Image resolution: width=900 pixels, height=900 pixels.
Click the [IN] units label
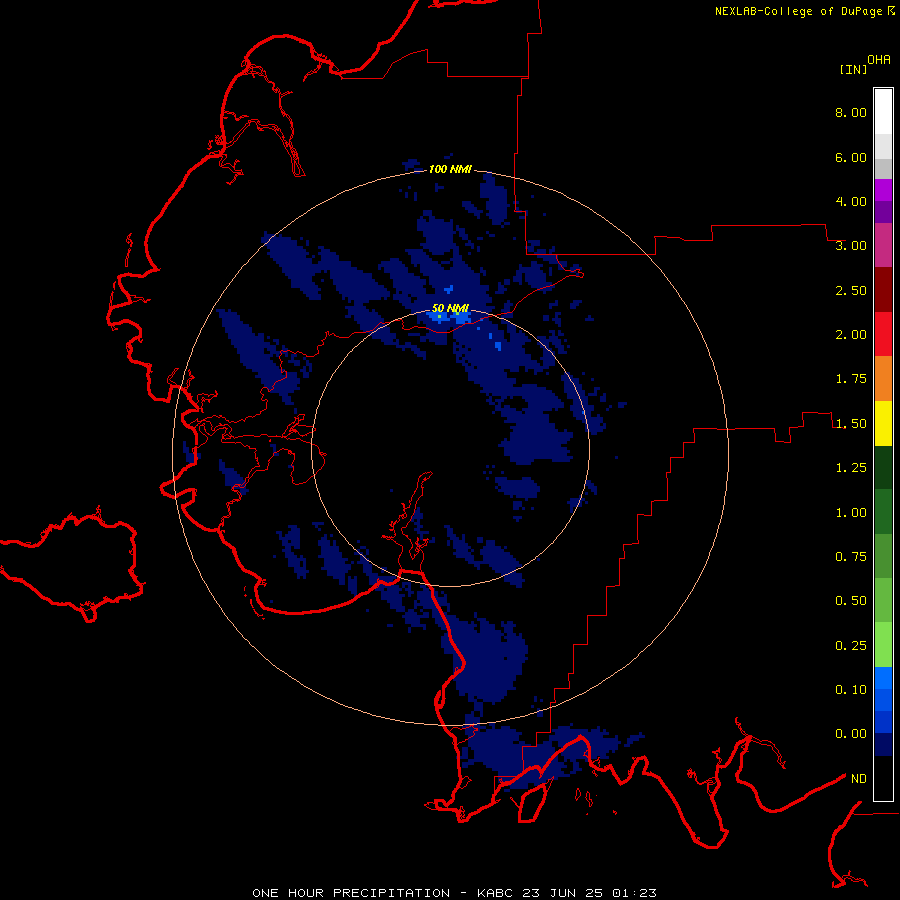(x=853, y=69)
